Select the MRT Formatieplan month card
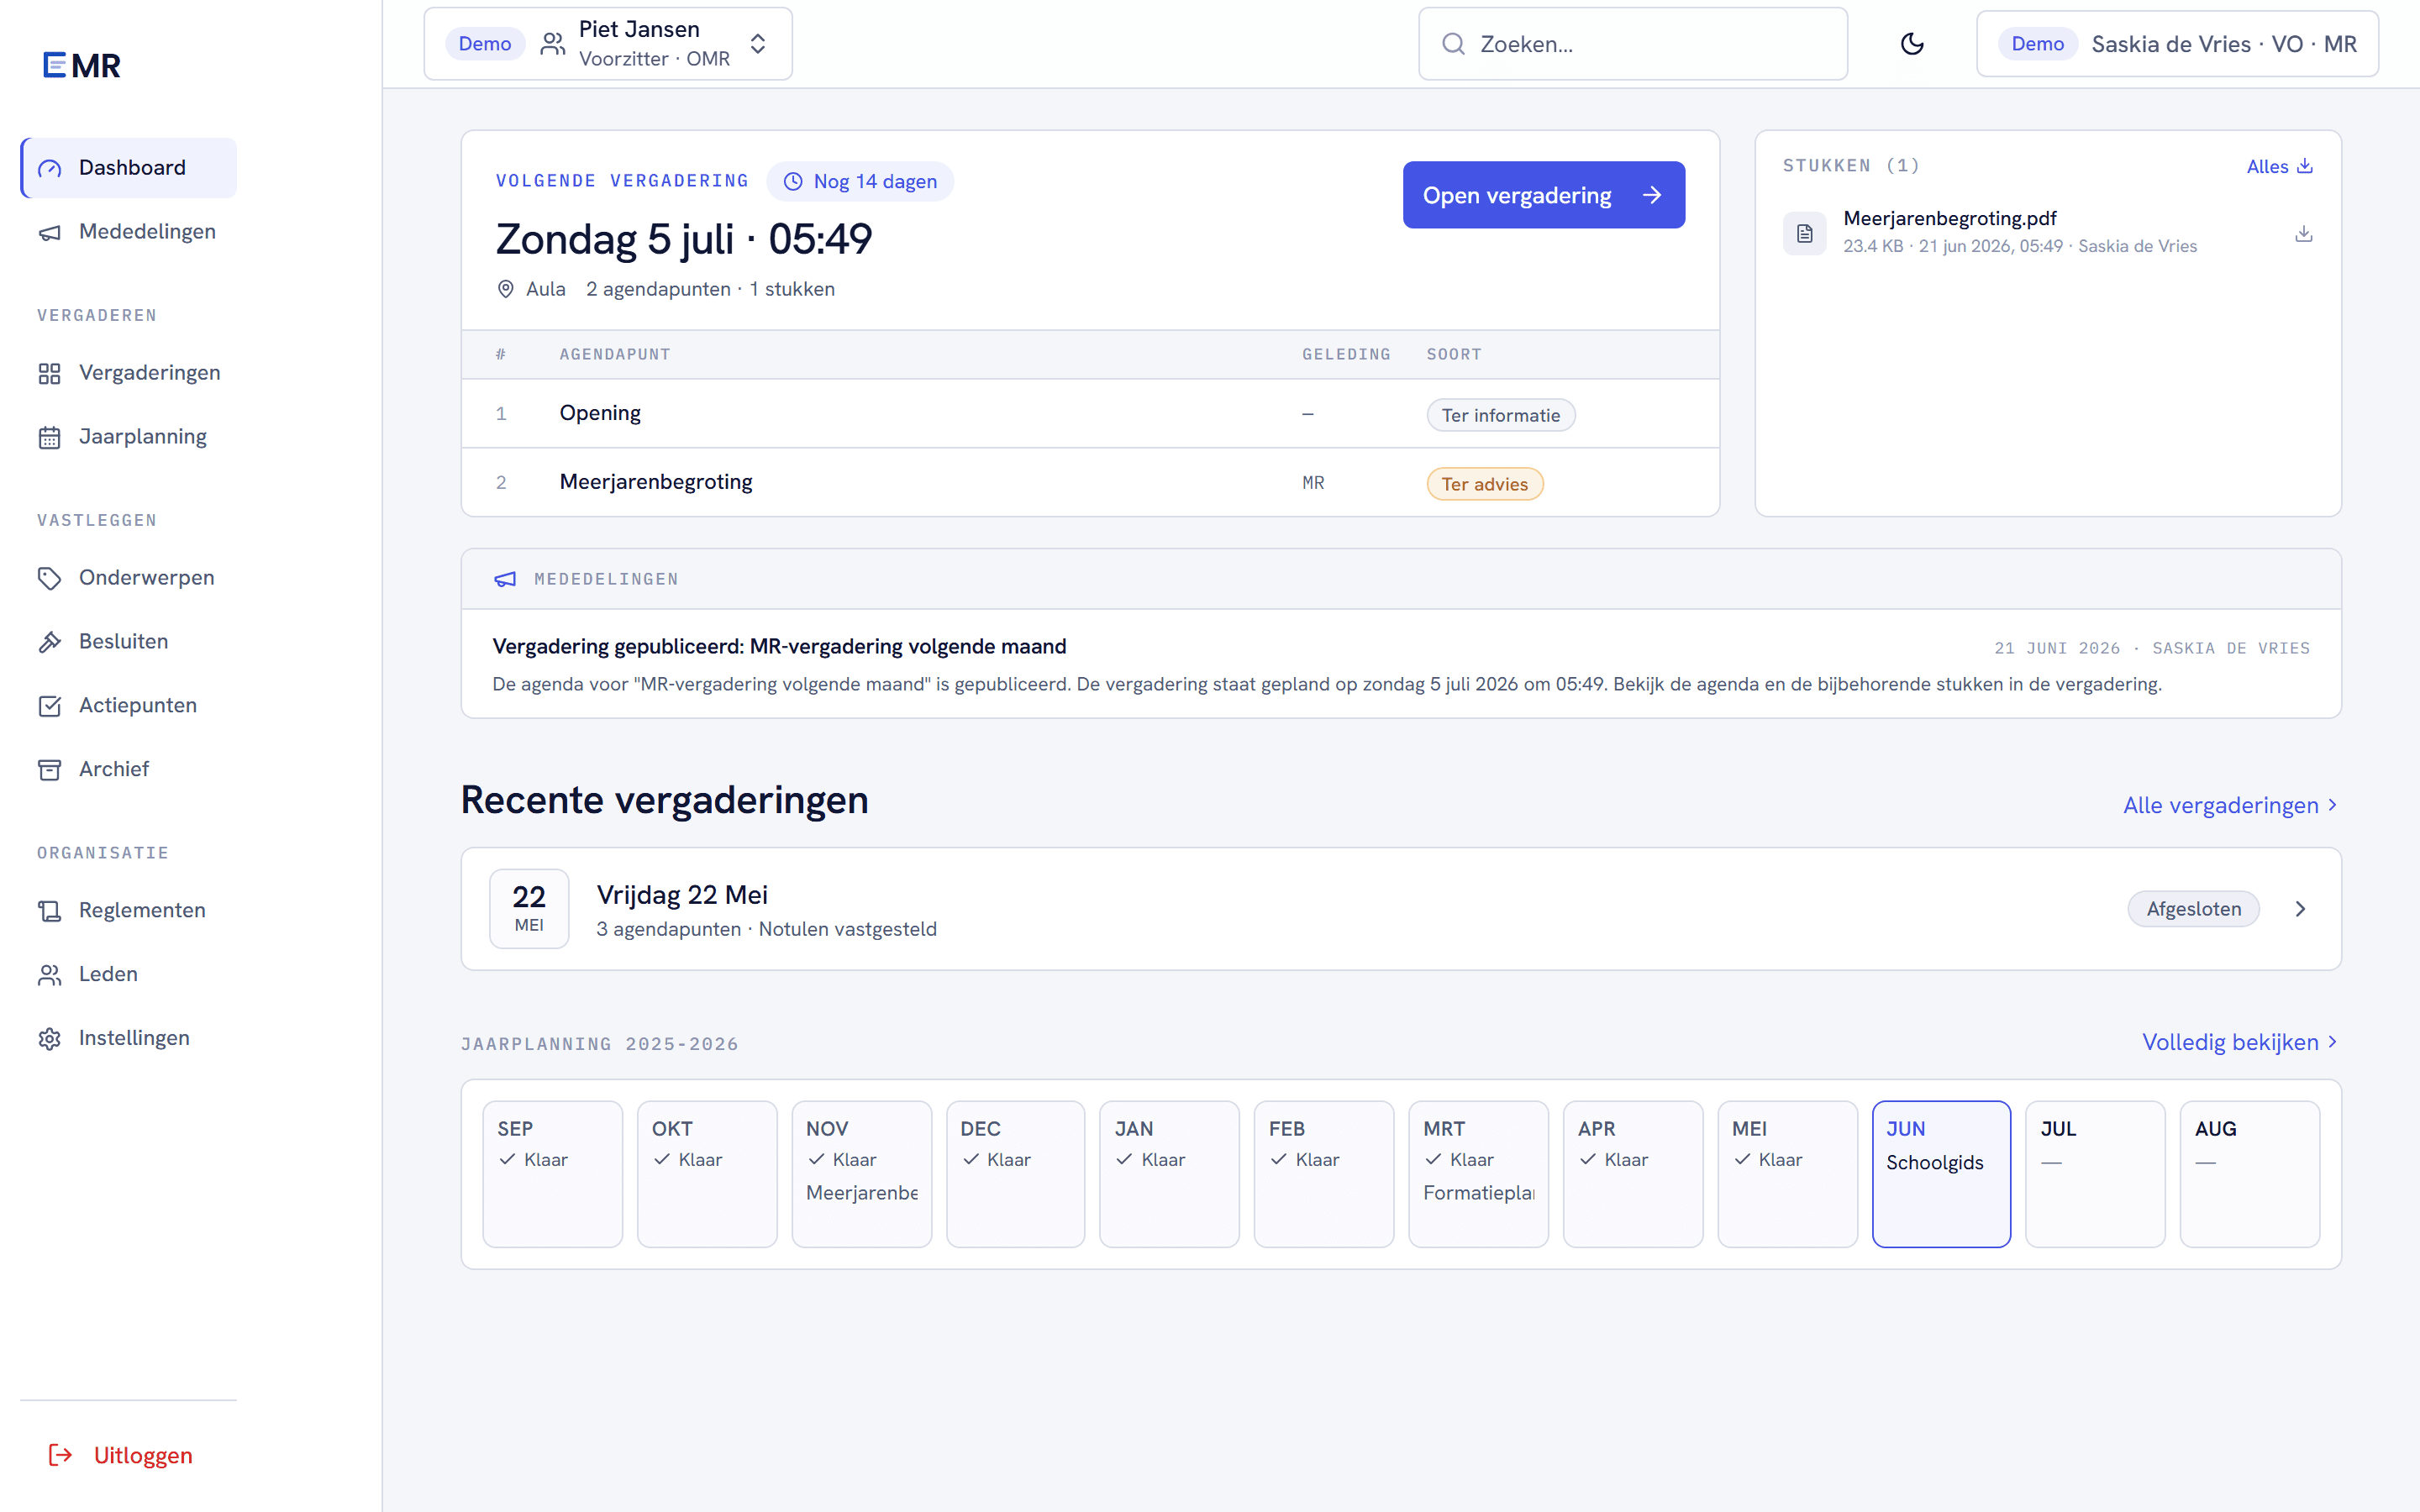2420x1512 pixels. pyautogui.click(x=1478, y=1174)
